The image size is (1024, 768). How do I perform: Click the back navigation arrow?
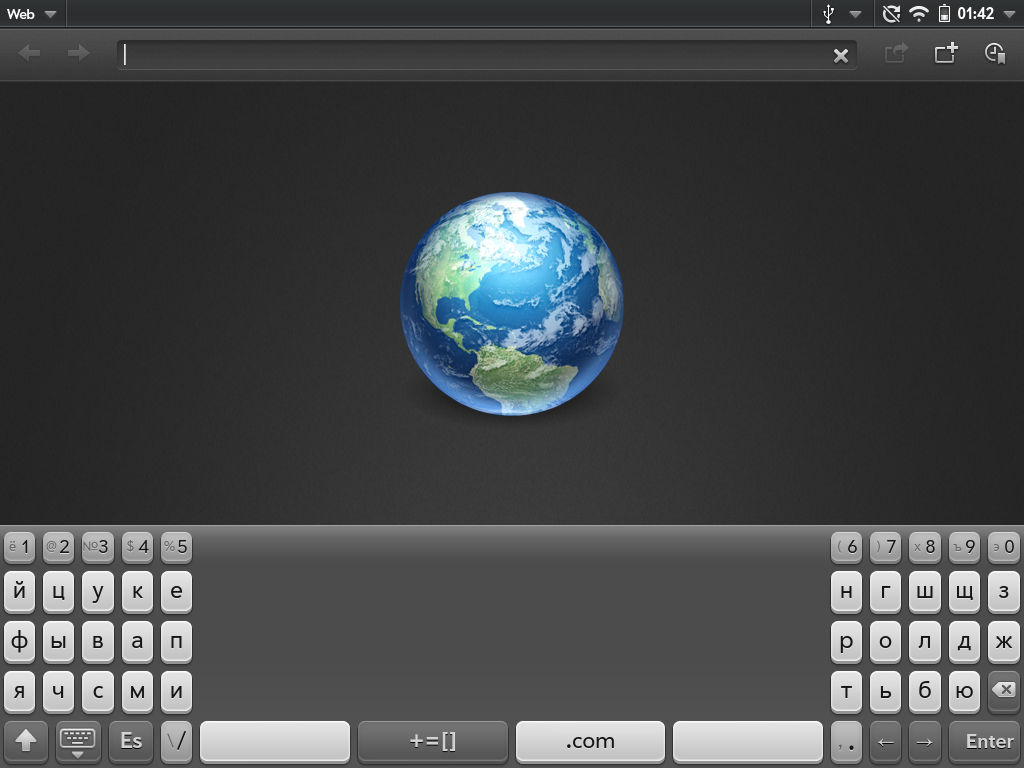[x=30, y=54]
